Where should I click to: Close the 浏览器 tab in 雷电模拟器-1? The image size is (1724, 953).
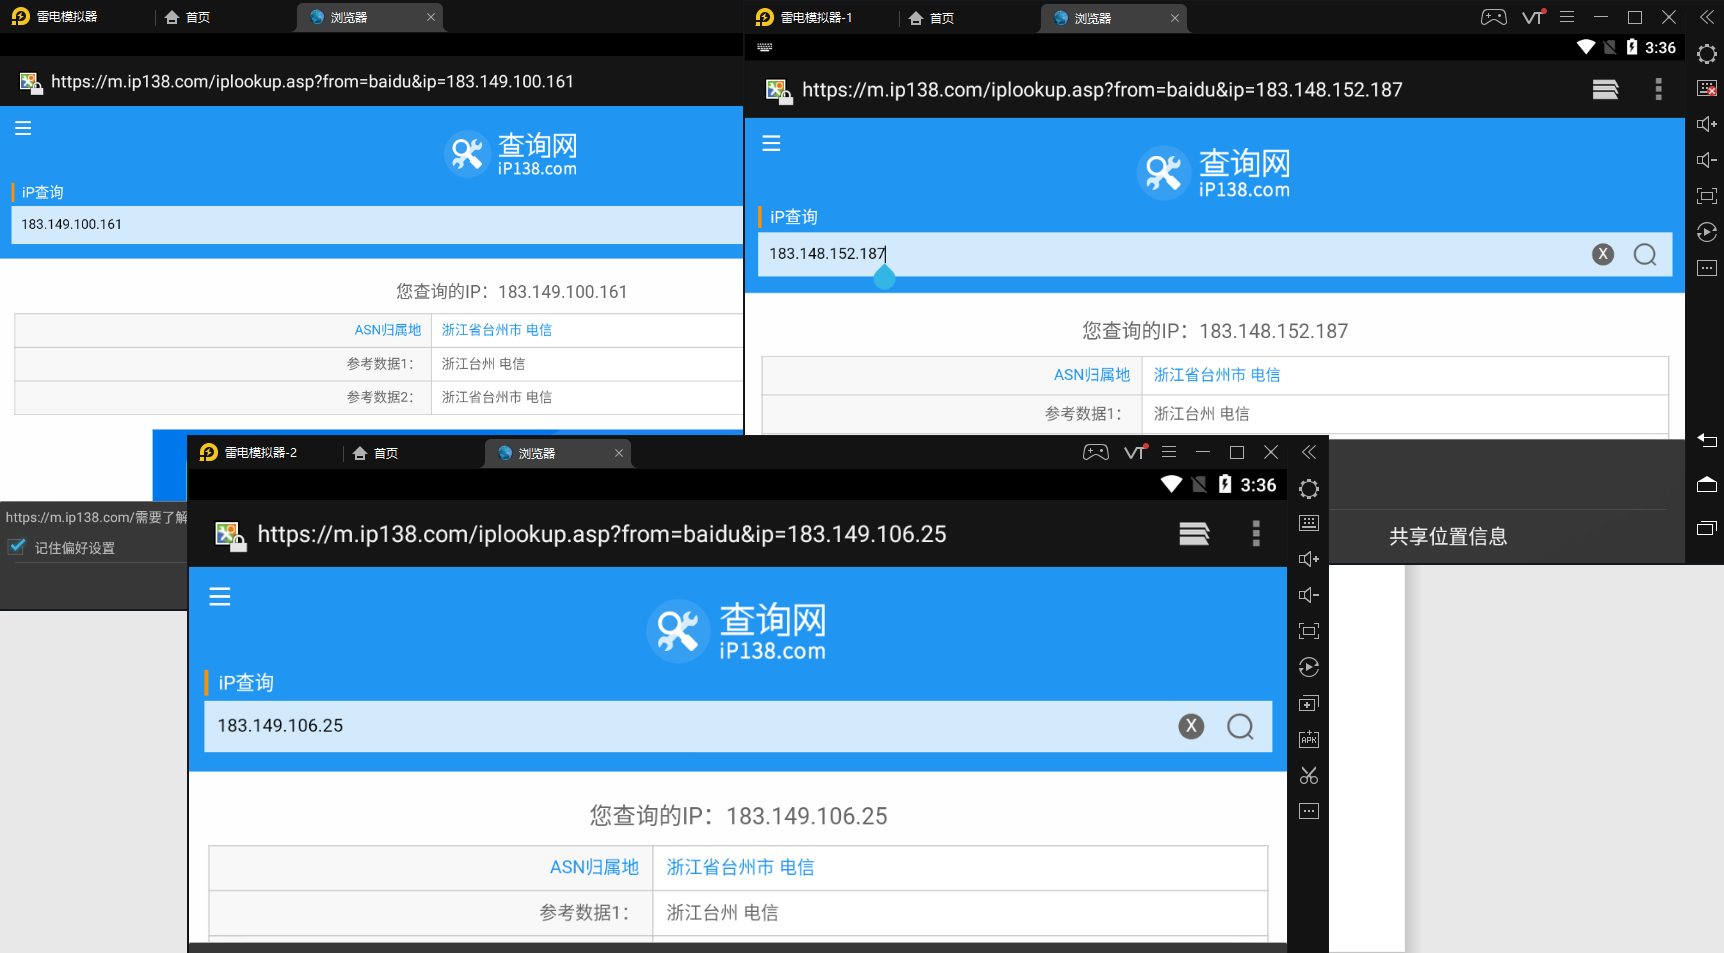(x=1175, y=18)
